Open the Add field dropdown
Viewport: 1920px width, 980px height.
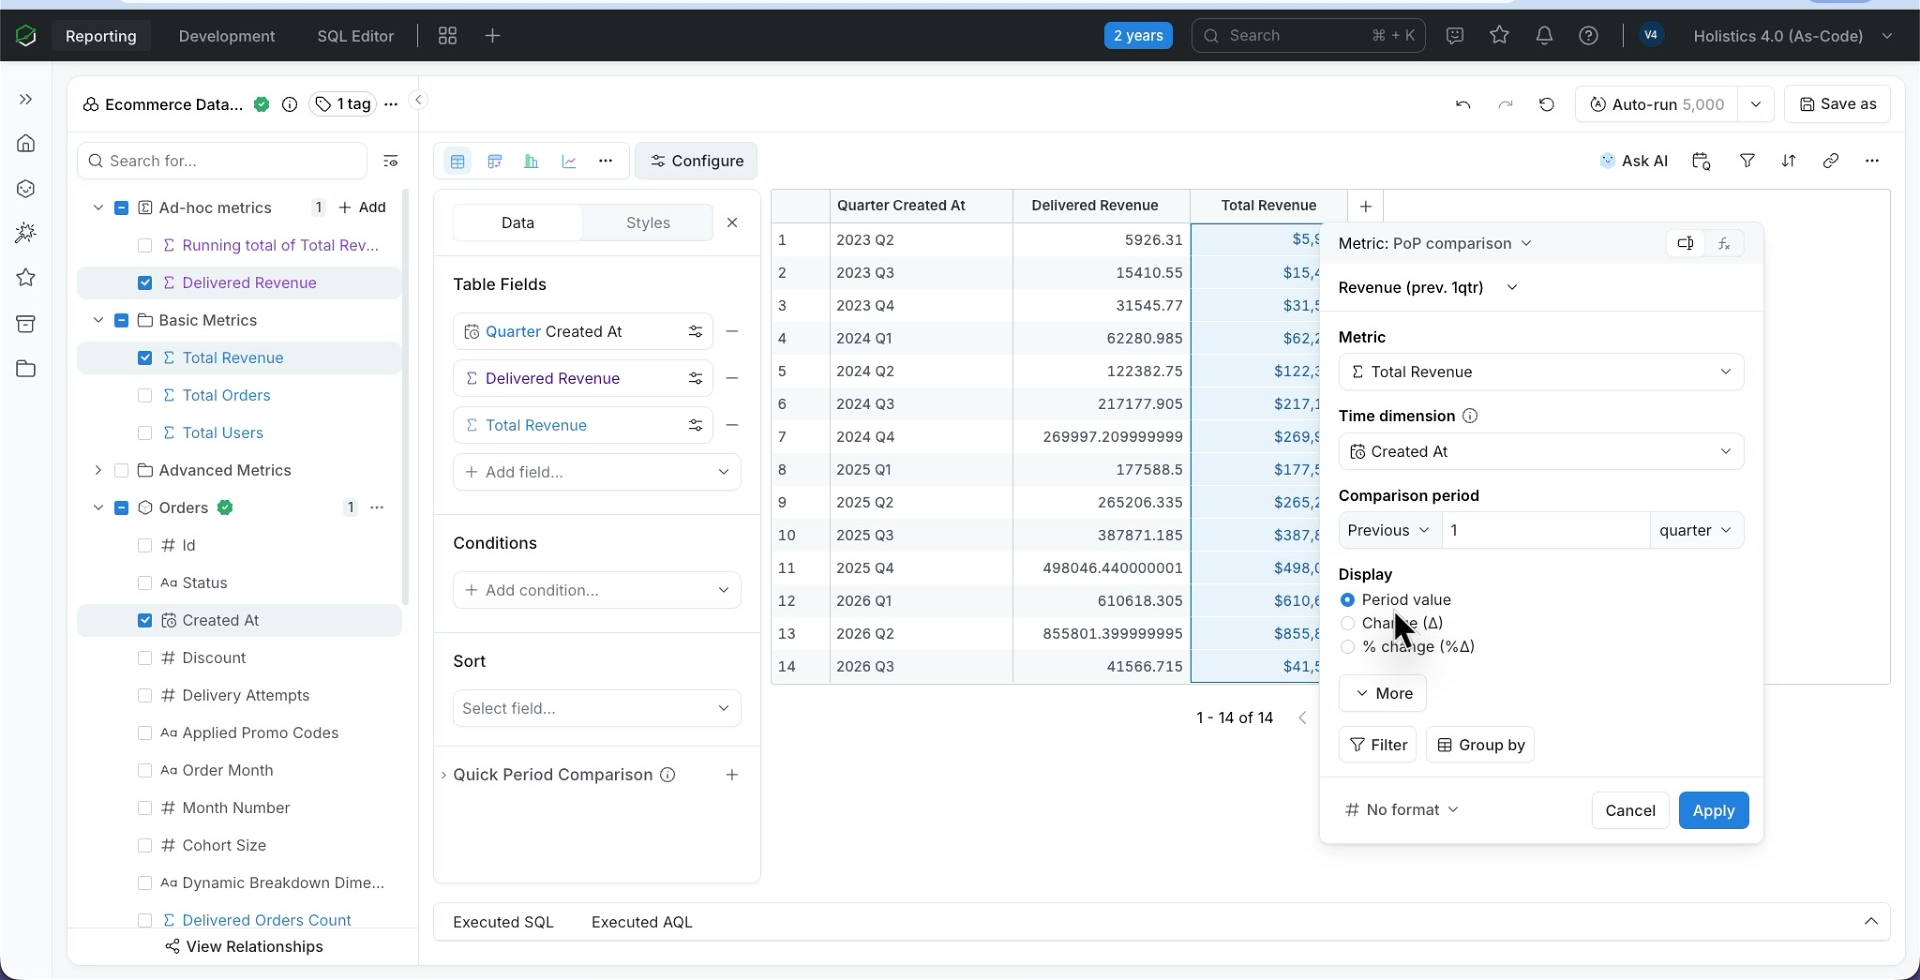pos(597,472)
